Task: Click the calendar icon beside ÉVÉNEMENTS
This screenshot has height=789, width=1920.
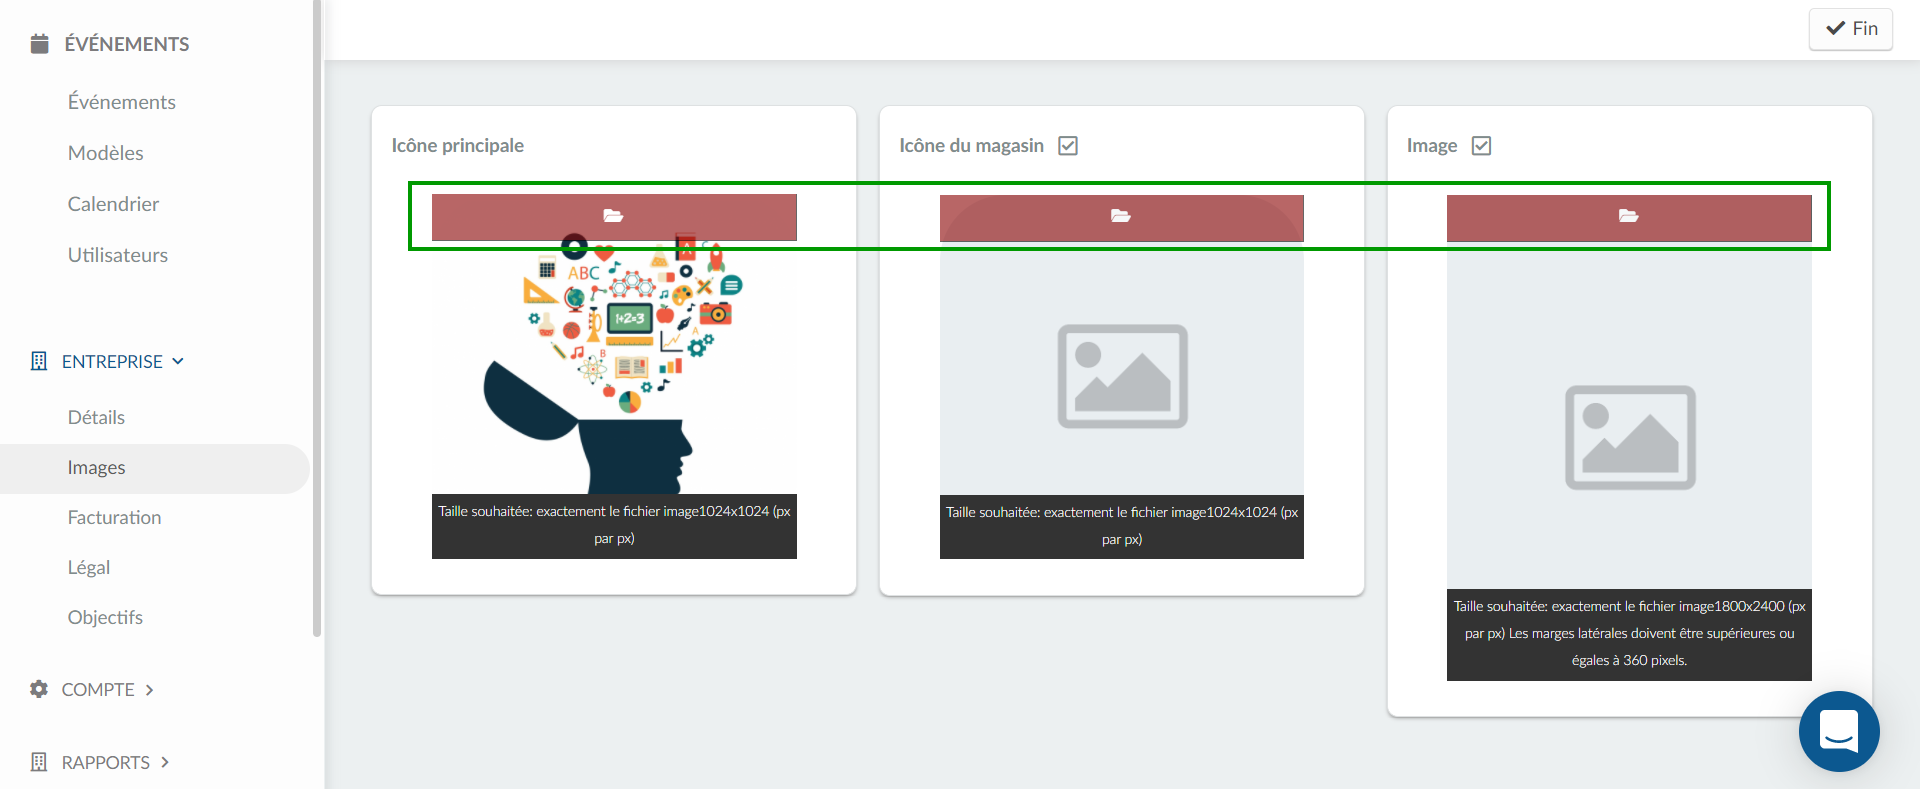Action: (40, 44)
